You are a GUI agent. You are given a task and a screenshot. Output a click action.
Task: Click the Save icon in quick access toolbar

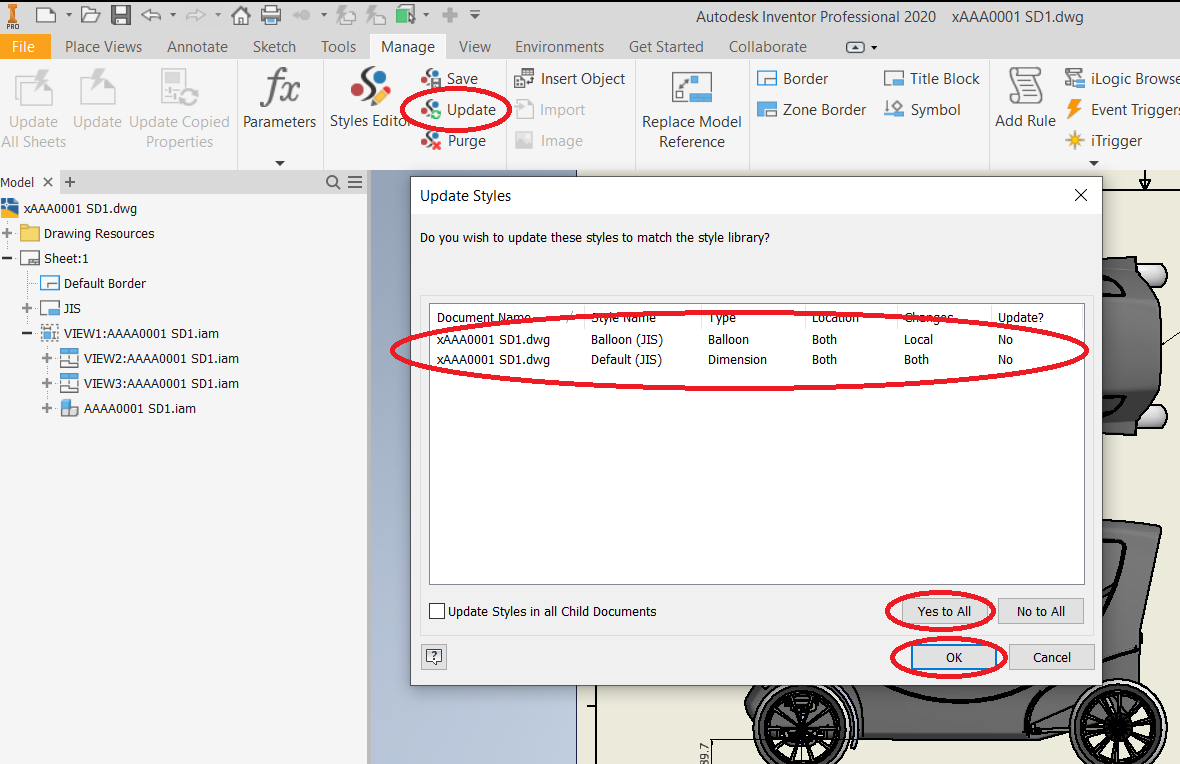121,15
